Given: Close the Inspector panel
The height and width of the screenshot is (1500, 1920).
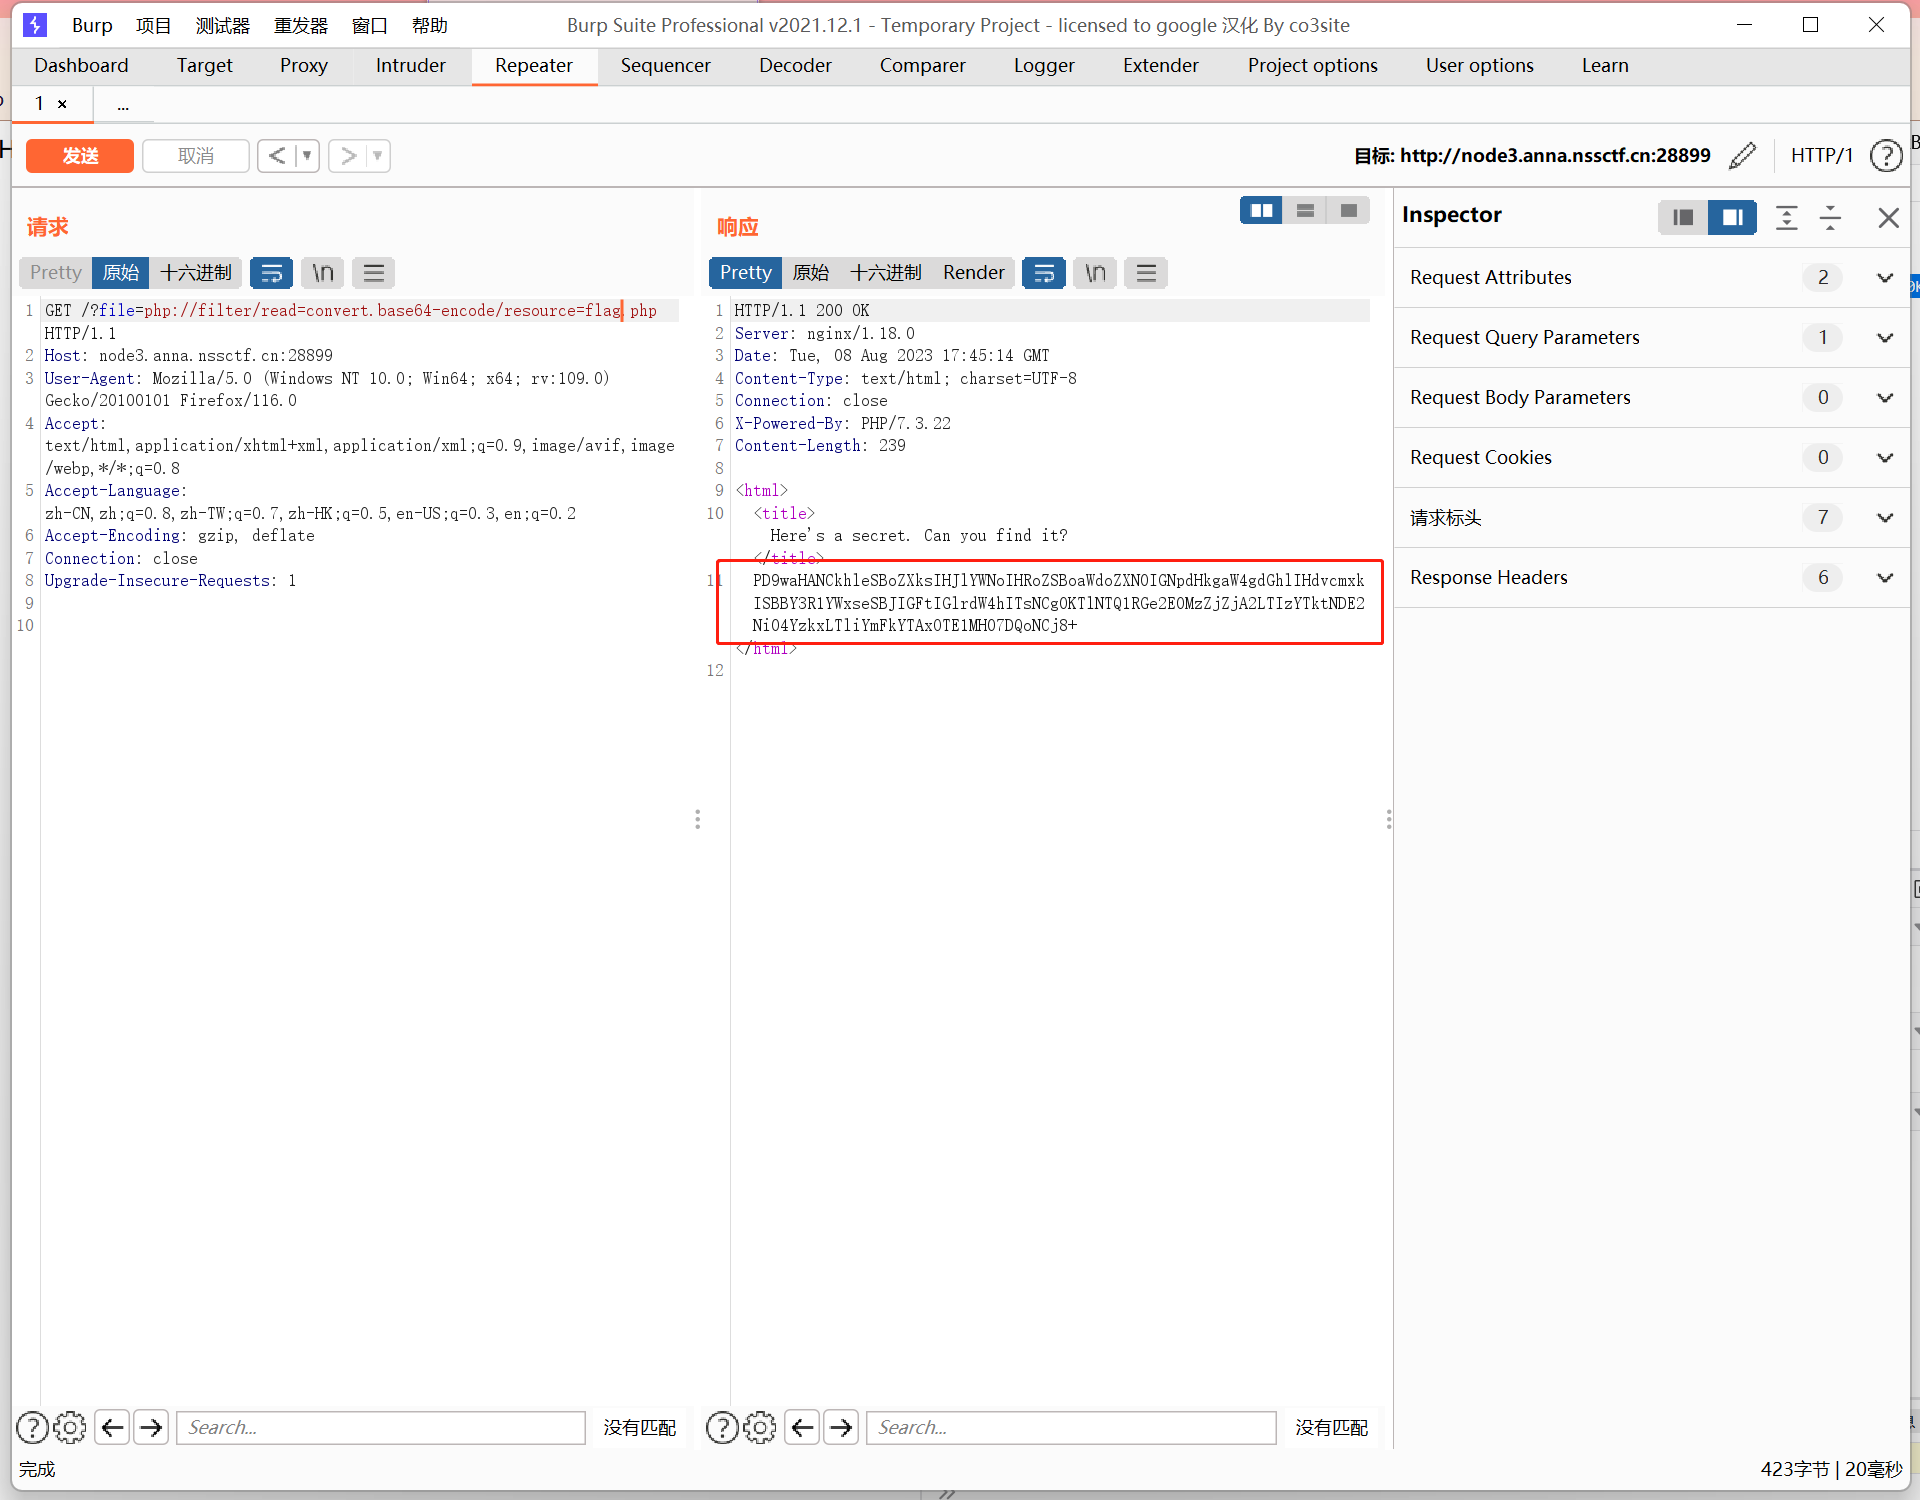Looking at the screenshot, I should pyautogui.click(x=1888, y=217).
